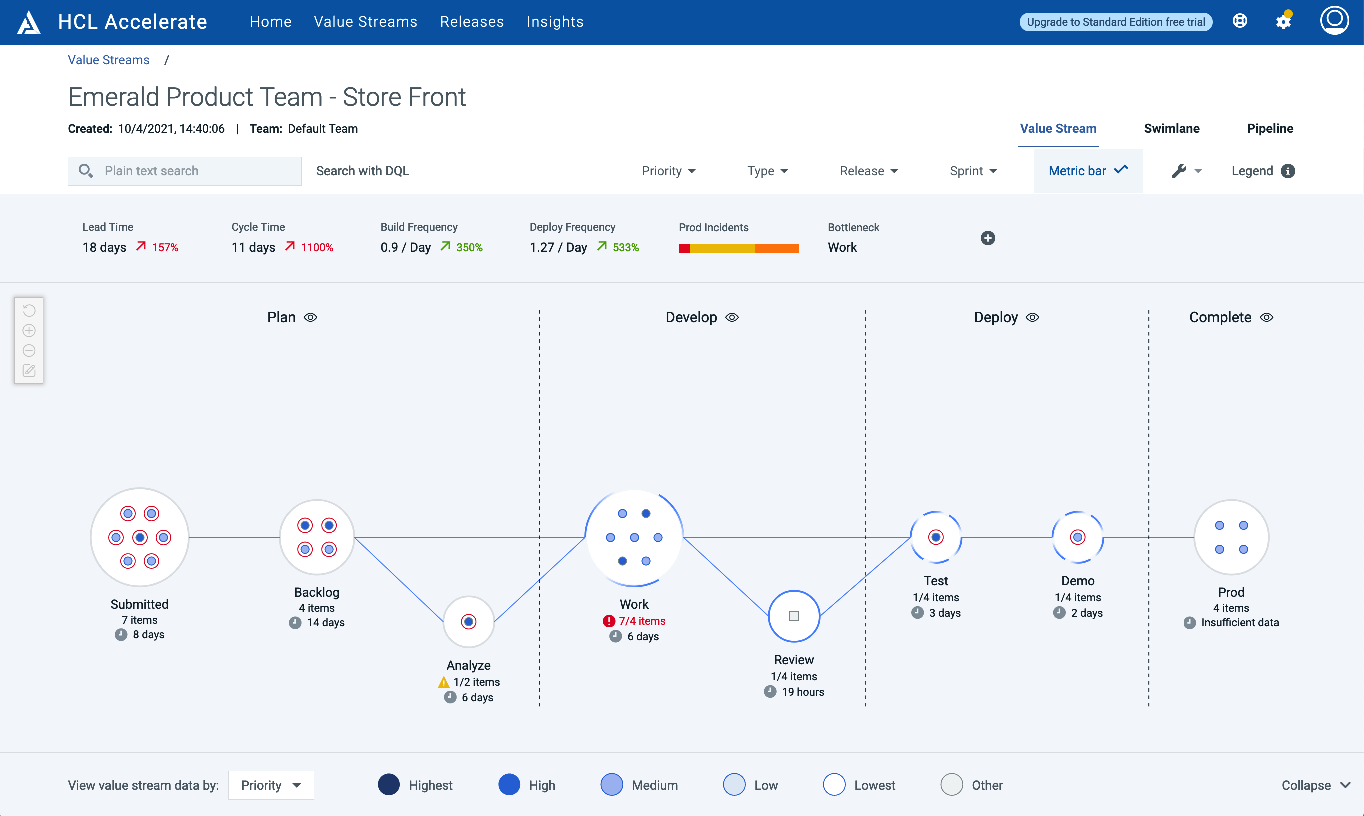This screenshot has width=1364, height=816.
Task: Collapse the bottom legend panel
Action: point(1316,785)
